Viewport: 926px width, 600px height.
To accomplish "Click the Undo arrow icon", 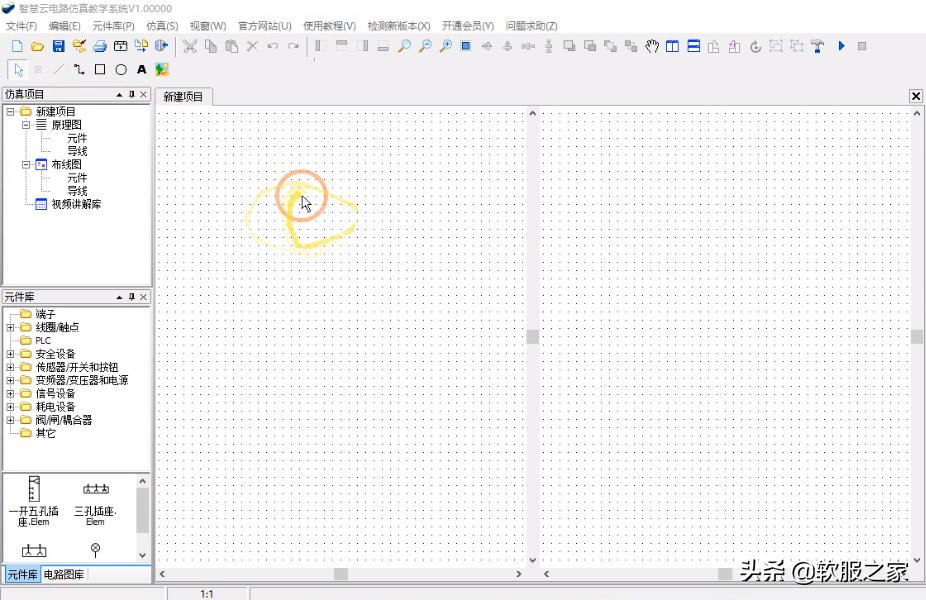I will [x=271, y=46].
